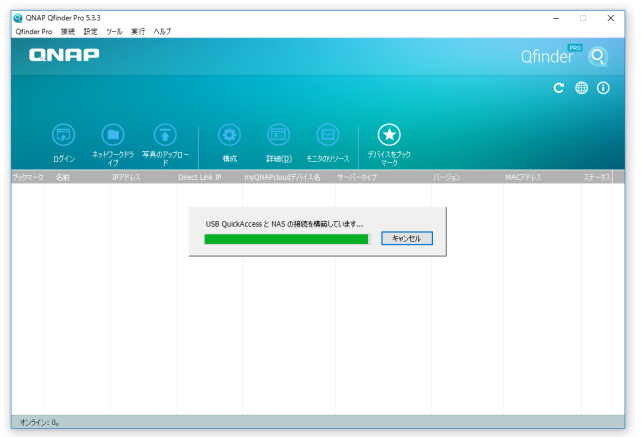Image resolution: width=642 pixels, height=437 pixels.
Task: Sort by MACアドレス column header
Action: 542,177
